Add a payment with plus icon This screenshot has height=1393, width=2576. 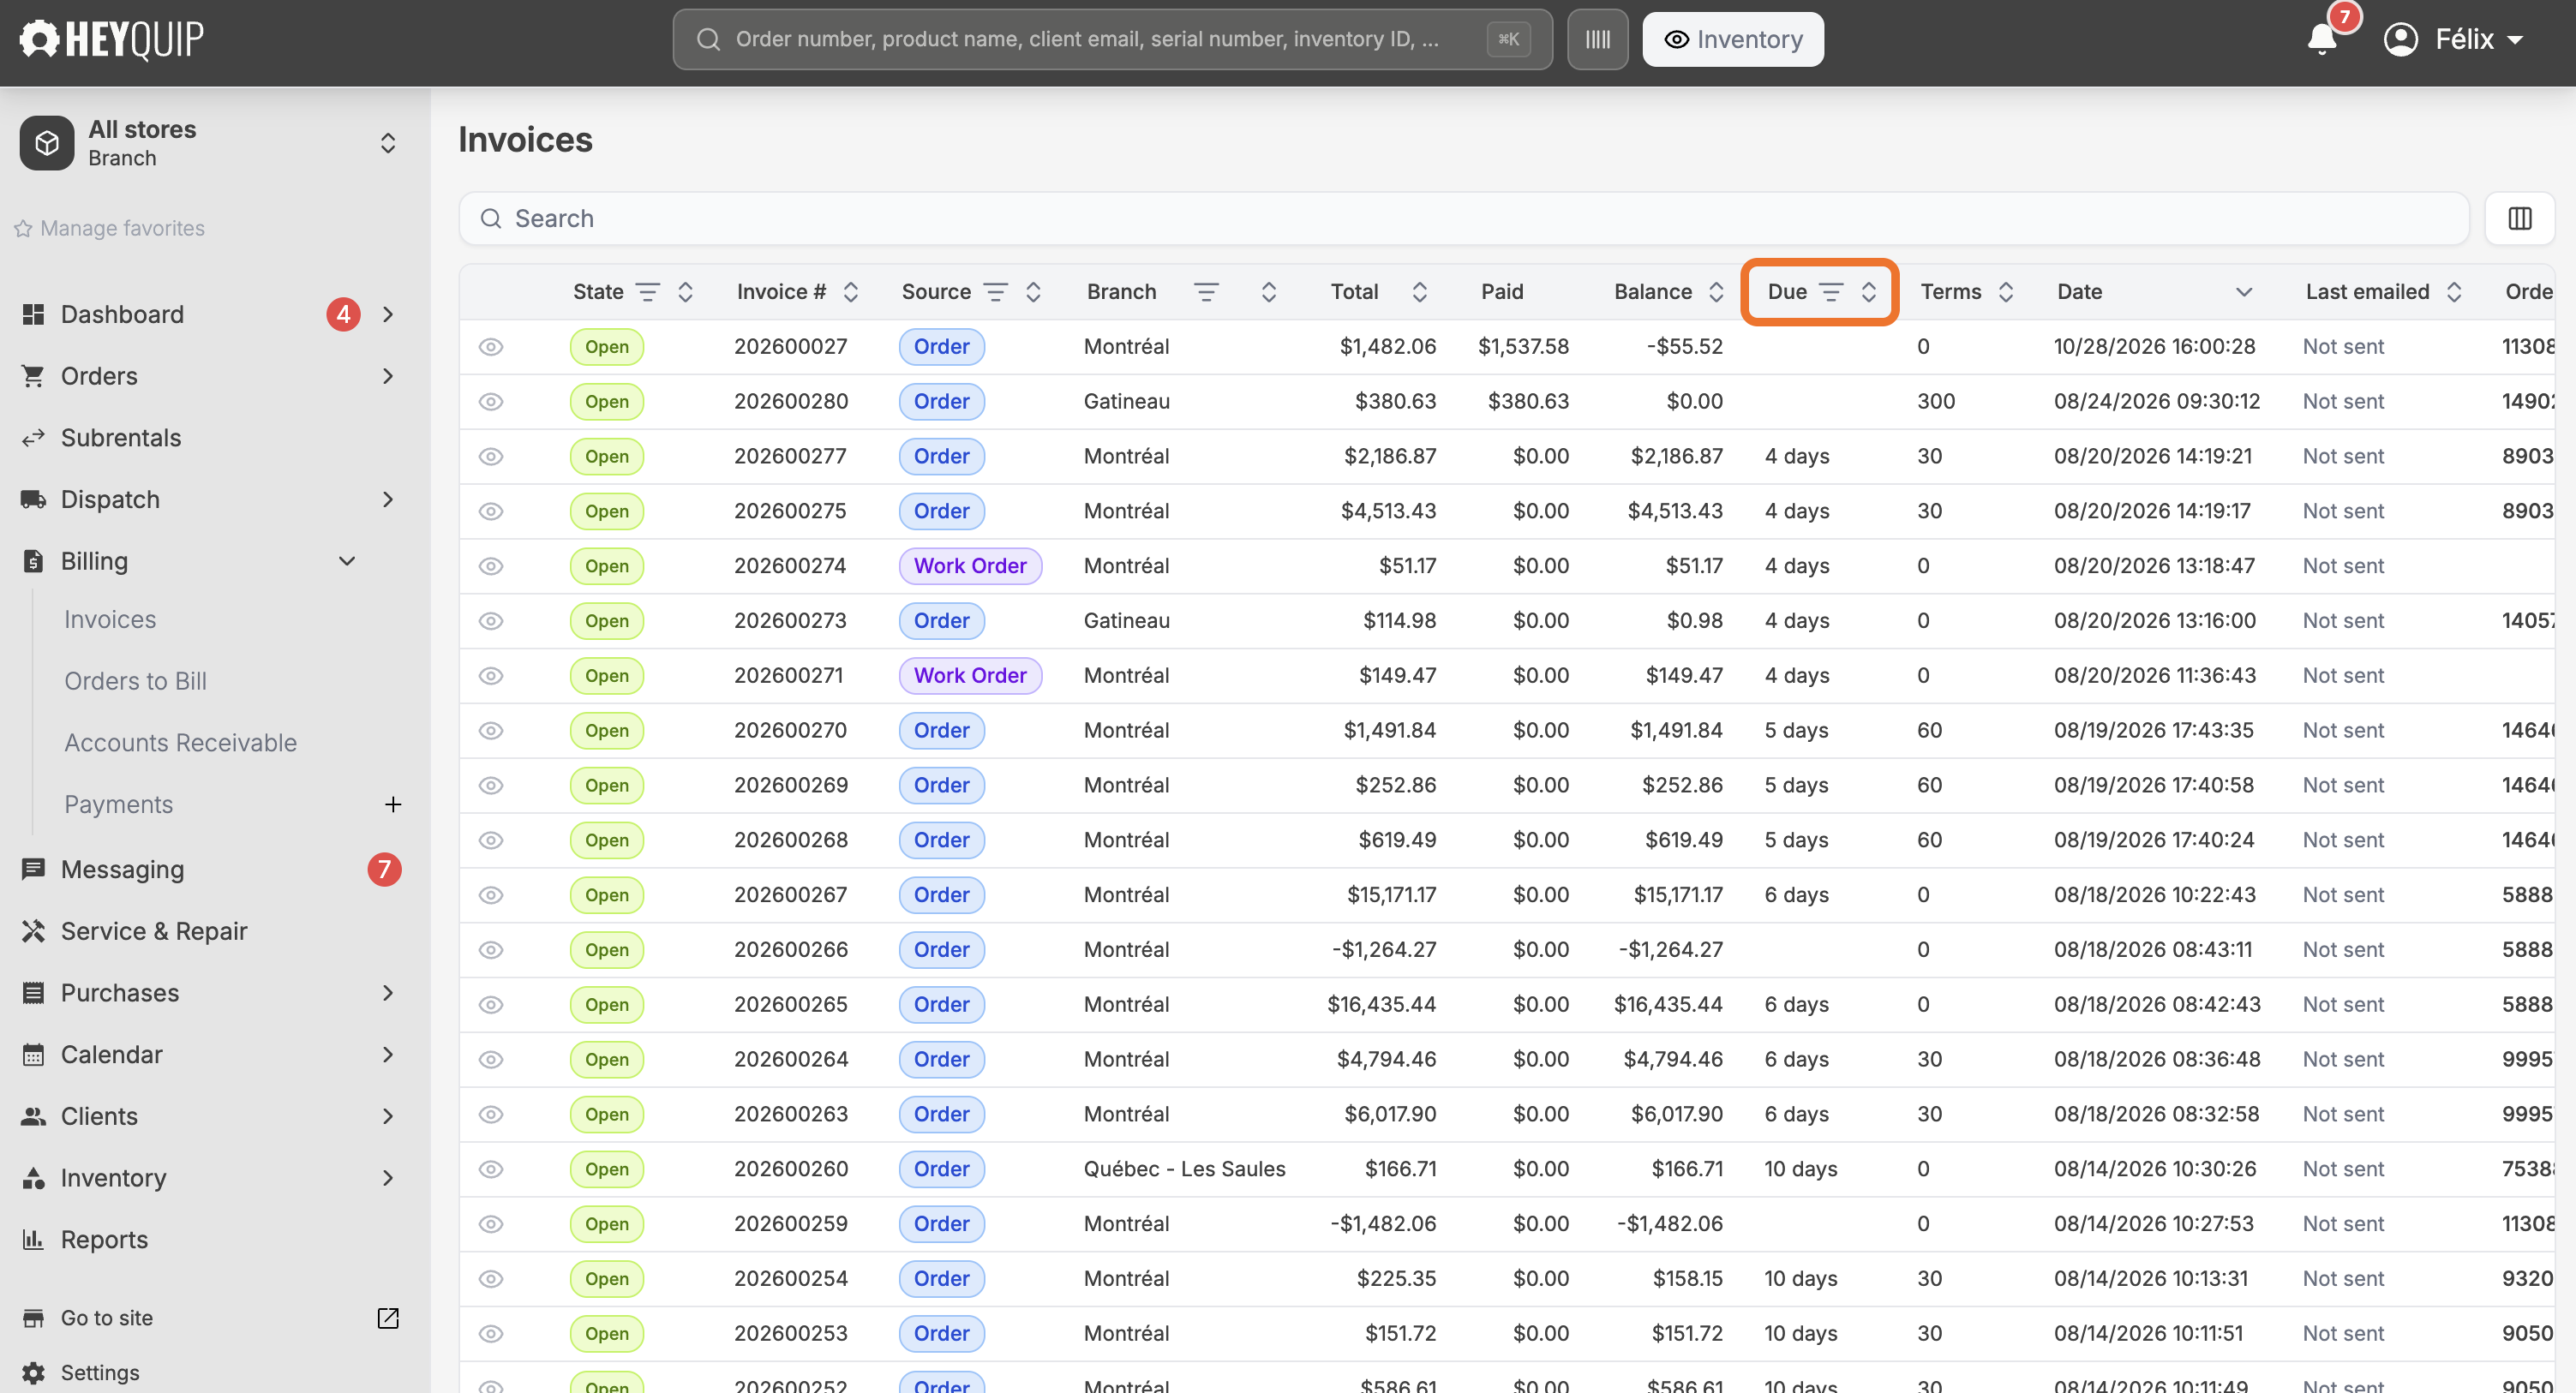click(x=393, y=804)
